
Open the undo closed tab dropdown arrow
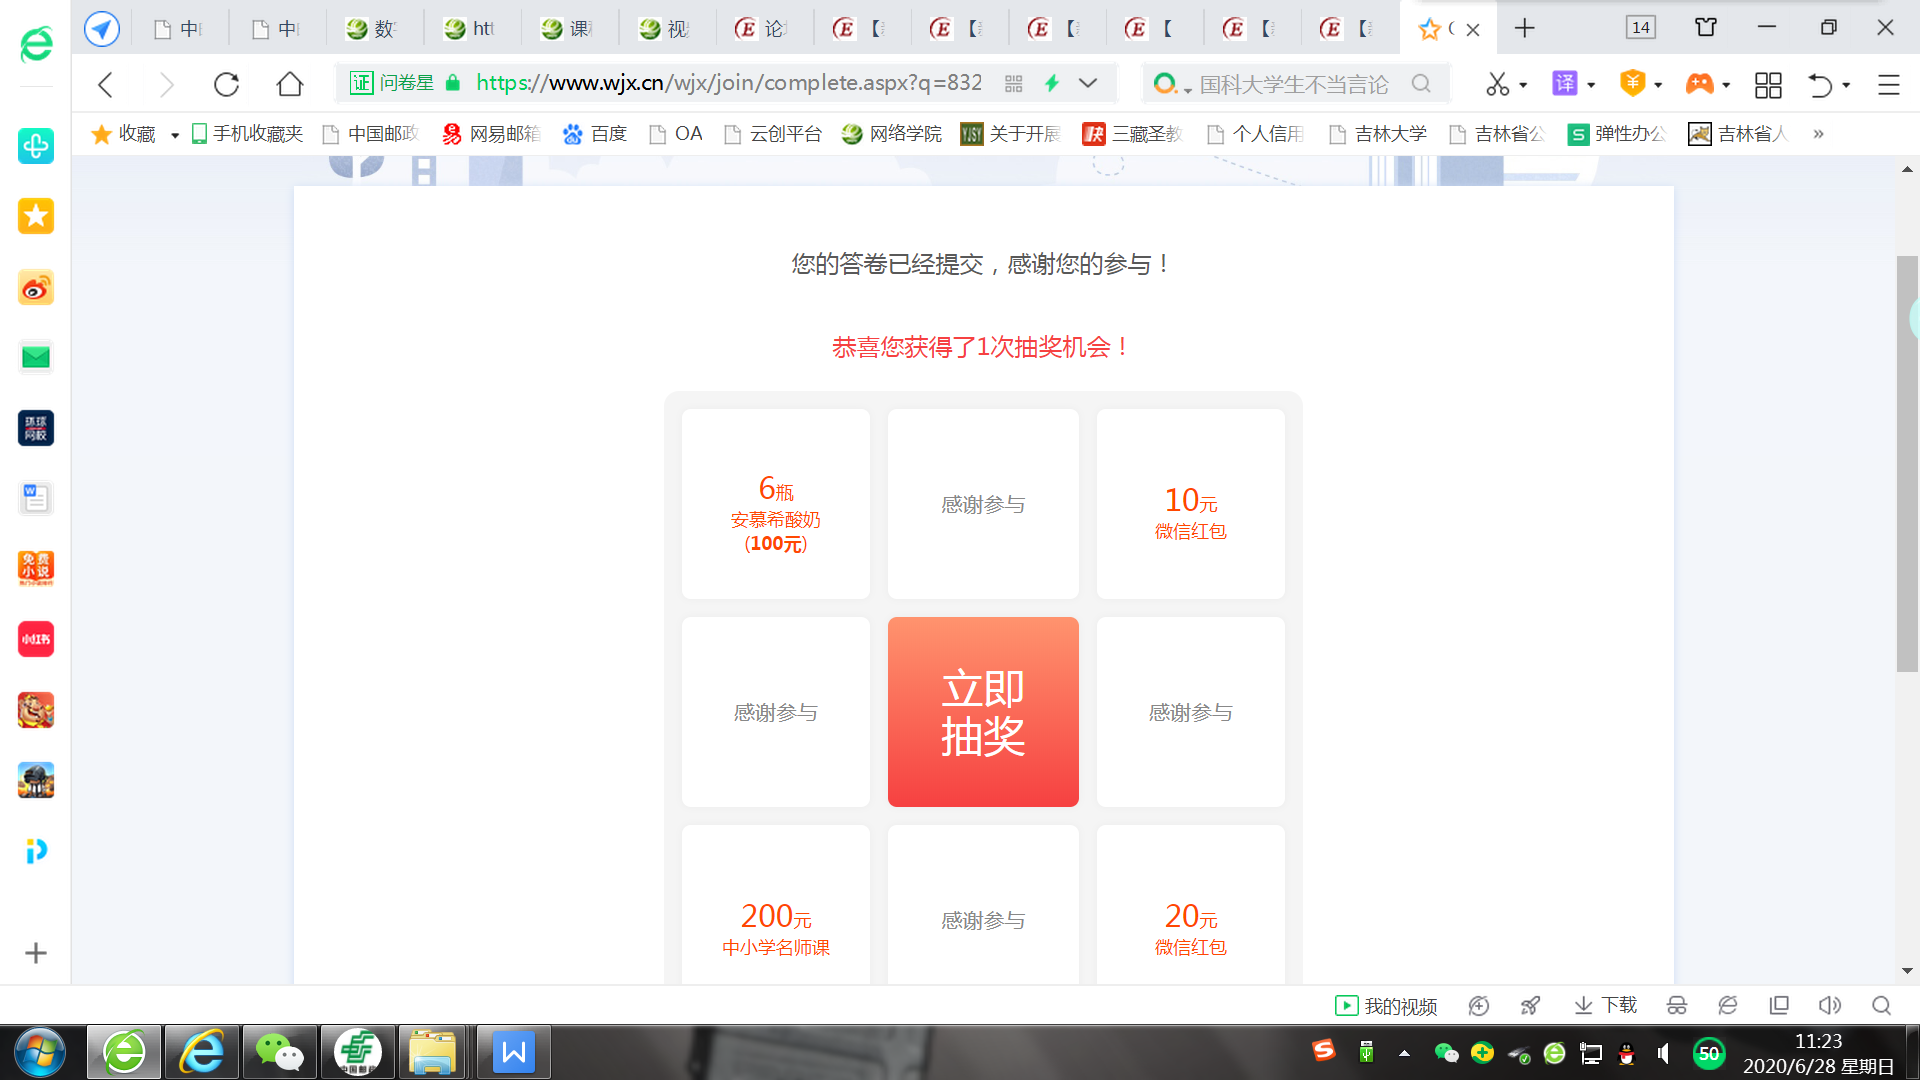point(1846,85)
